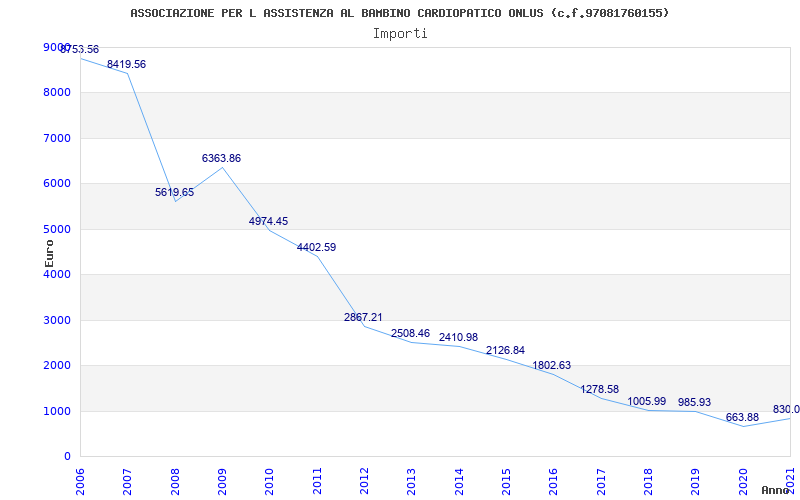Click the data label 1802.63
Viewport: 800px width, 500px height.
click(552, 365)
